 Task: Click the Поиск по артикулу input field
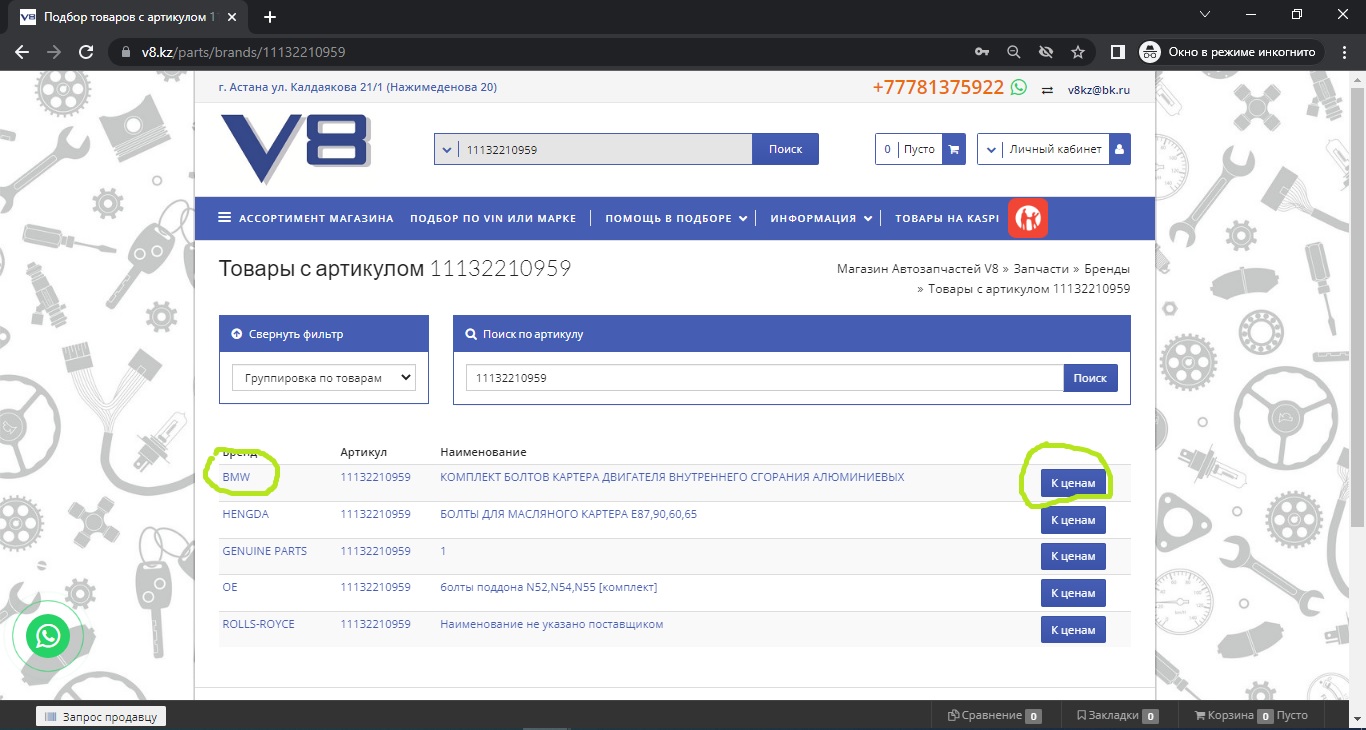tap(765, 378)
